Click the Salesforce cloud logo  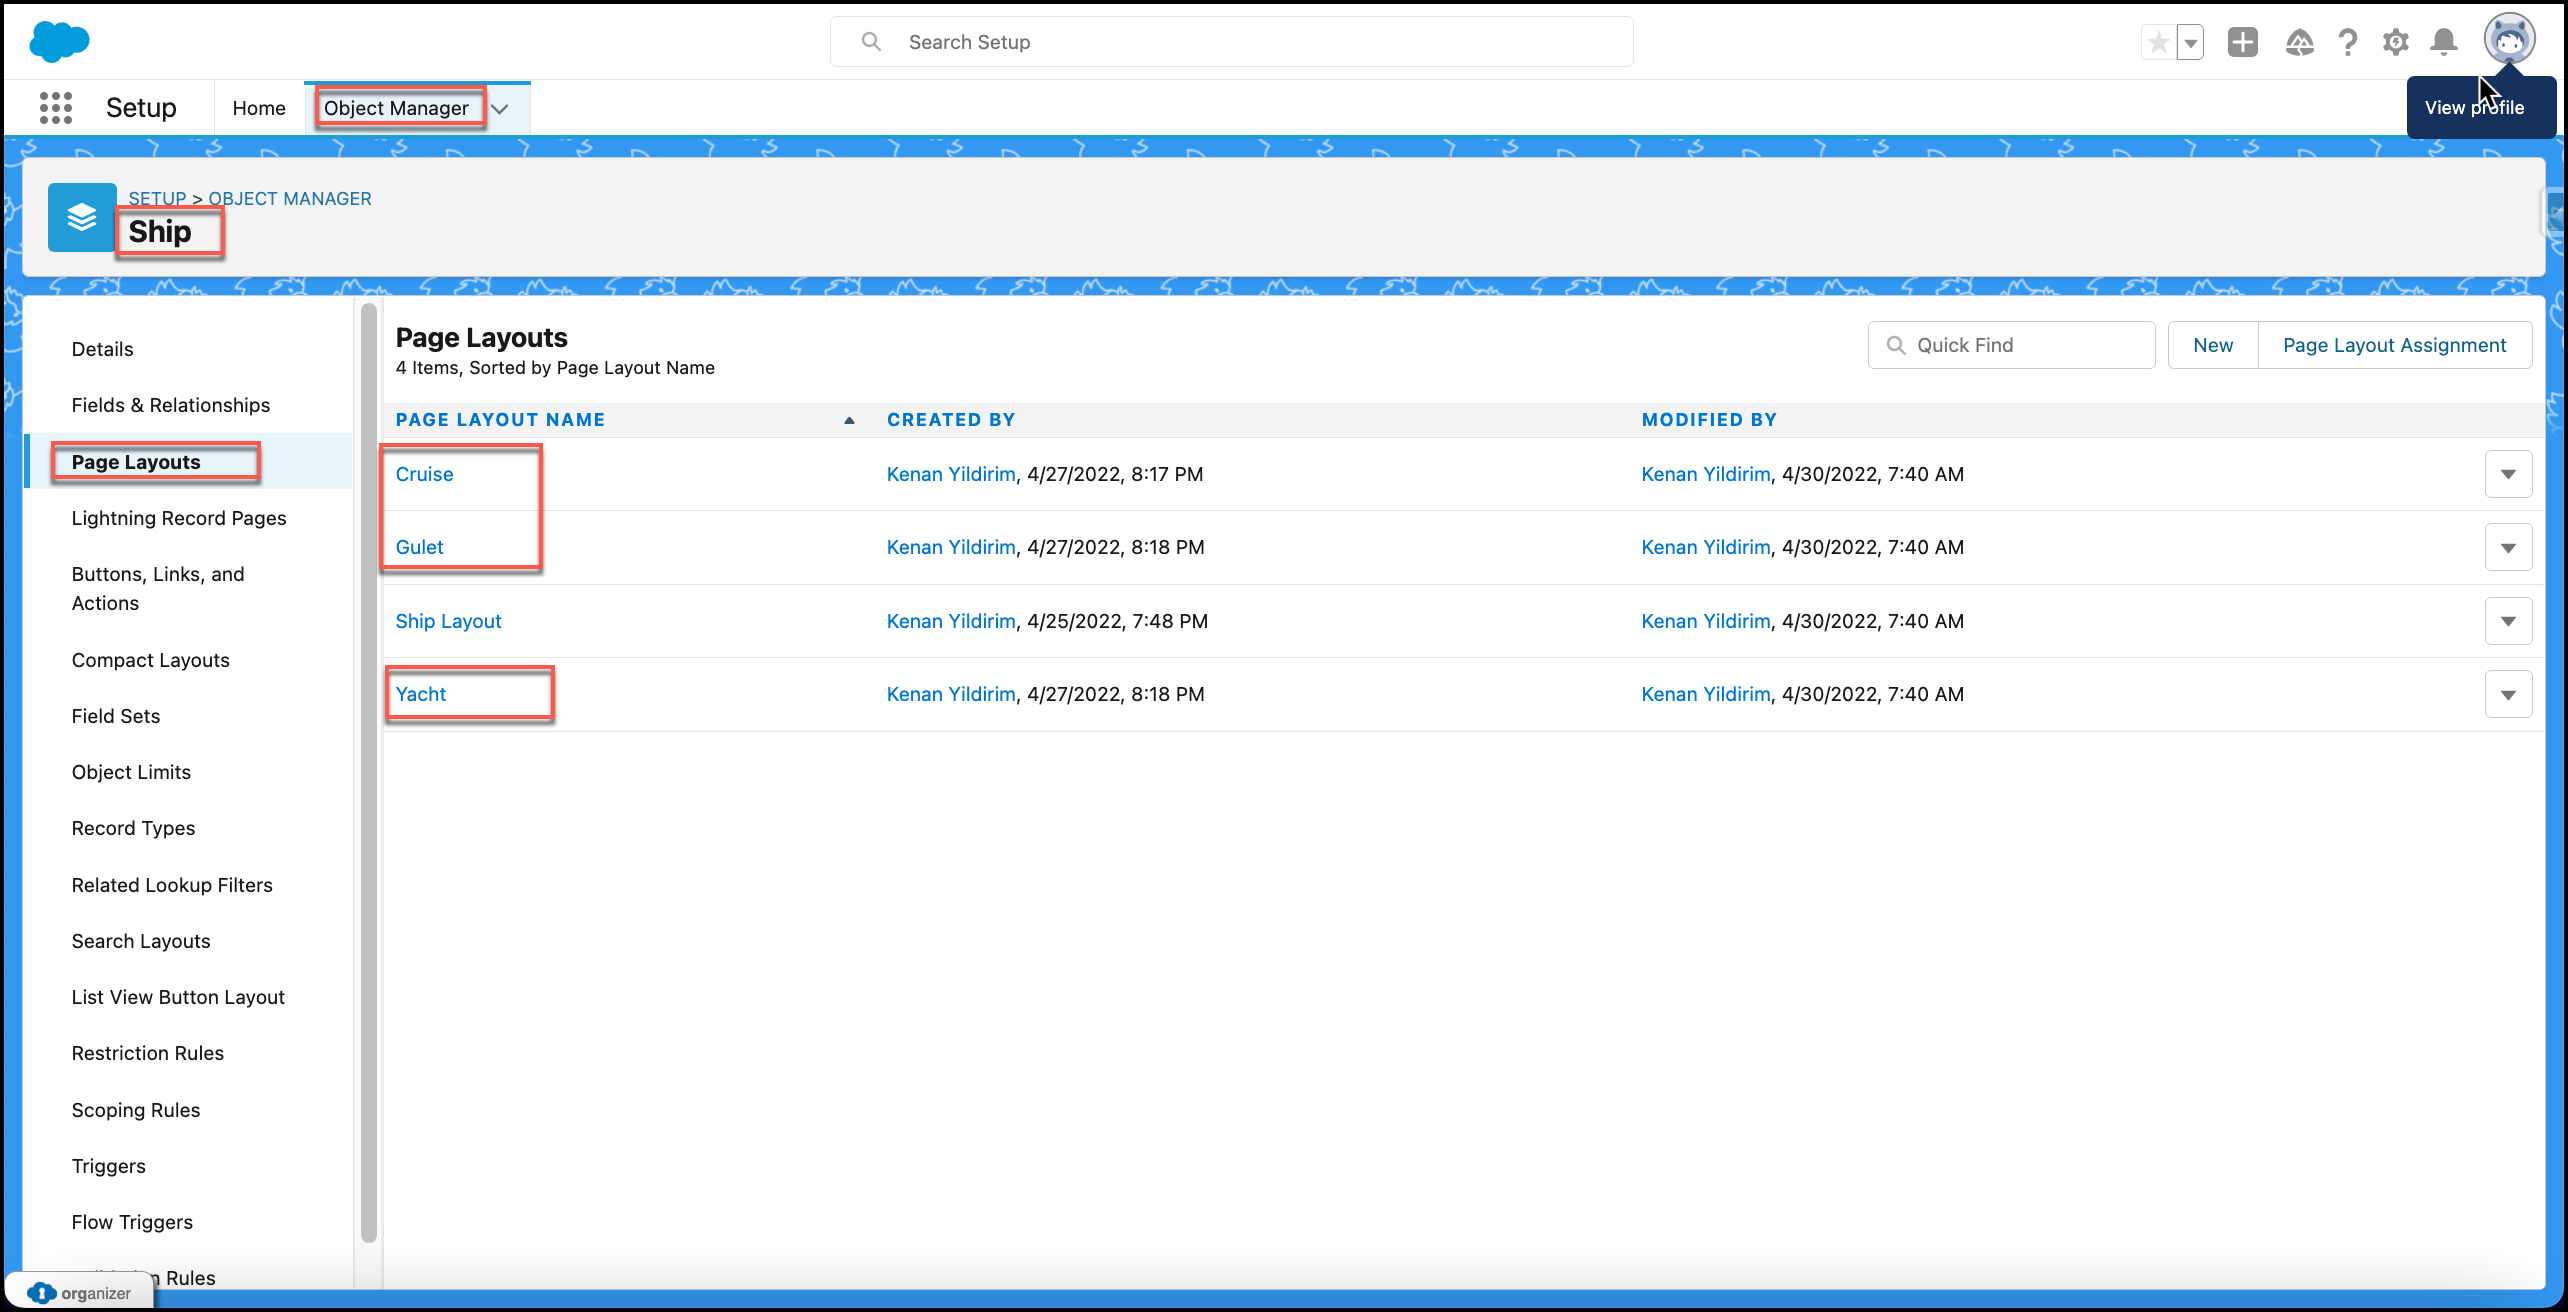[59, 41]
